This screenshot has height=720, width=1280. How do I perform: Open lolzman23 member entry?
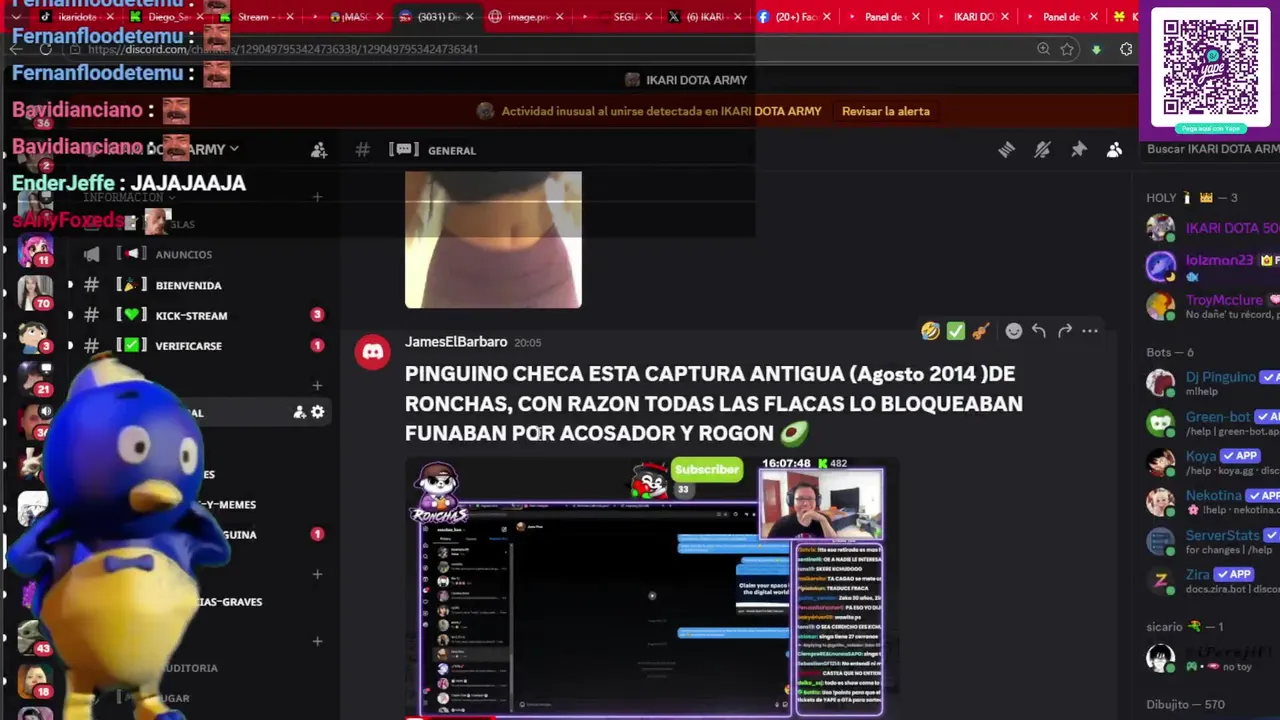(x=1212, y=266)
